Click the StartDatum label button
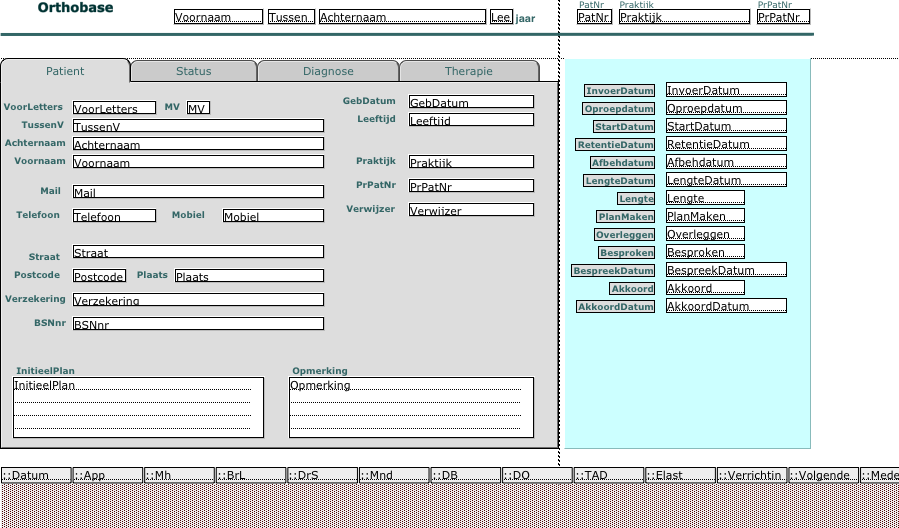The height and width of the screenshot is (528, 899). [x=624, y=127]
